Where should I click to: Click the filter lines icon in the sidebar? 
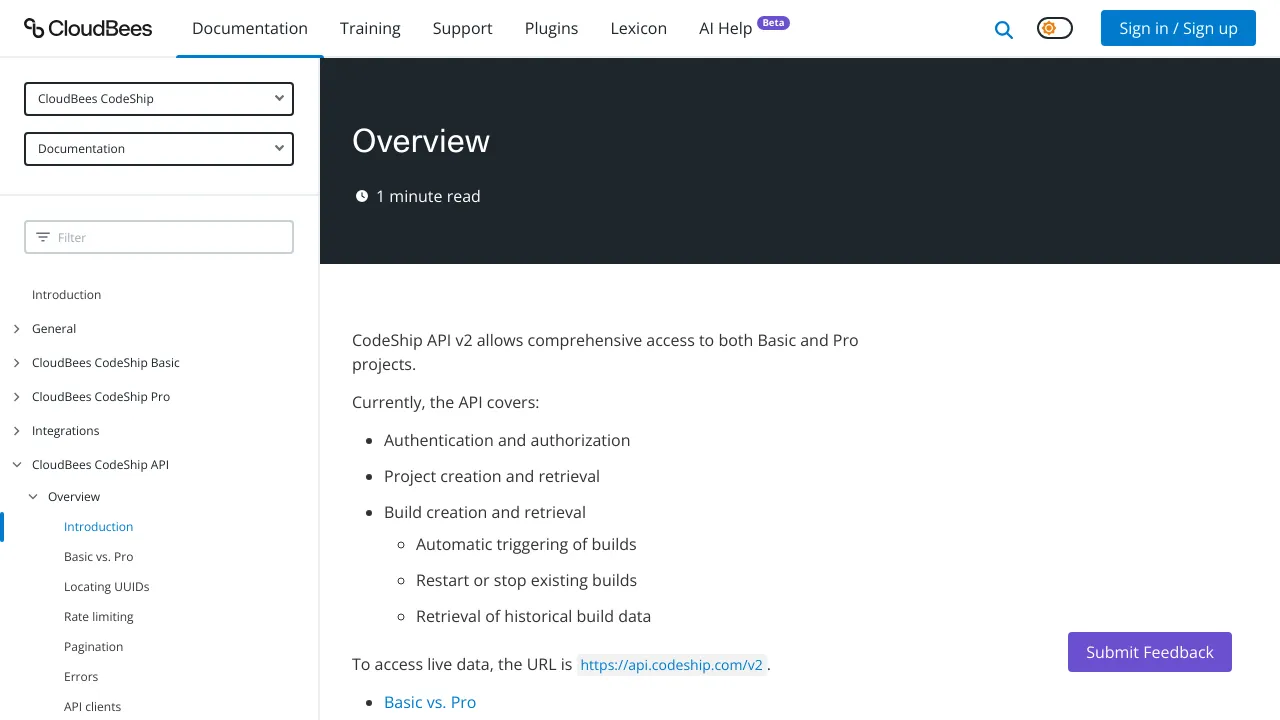[x=43, y=237]
